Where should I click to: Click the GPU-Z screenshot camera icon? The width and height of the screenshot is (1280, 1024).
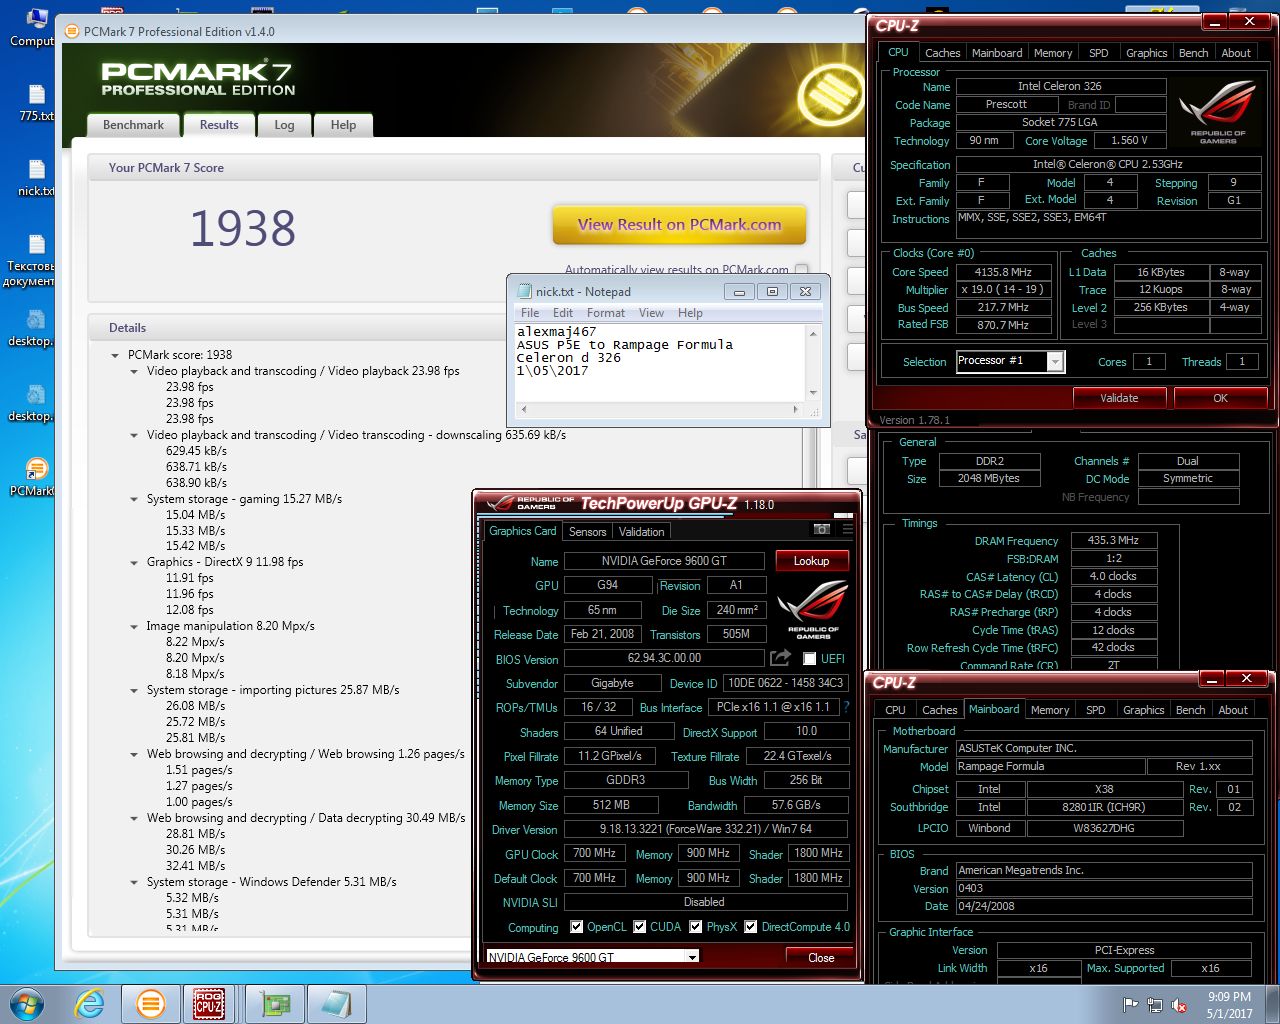click(822, 530)
